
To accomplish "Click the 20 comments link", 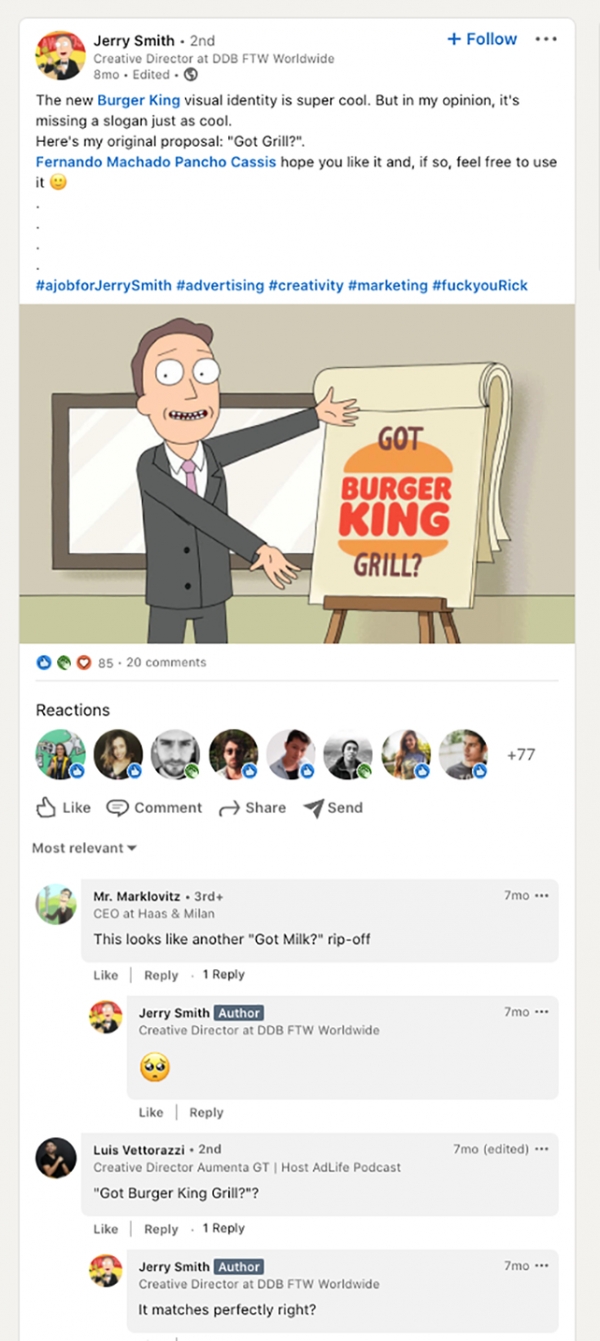I will (x=166, y=662).
